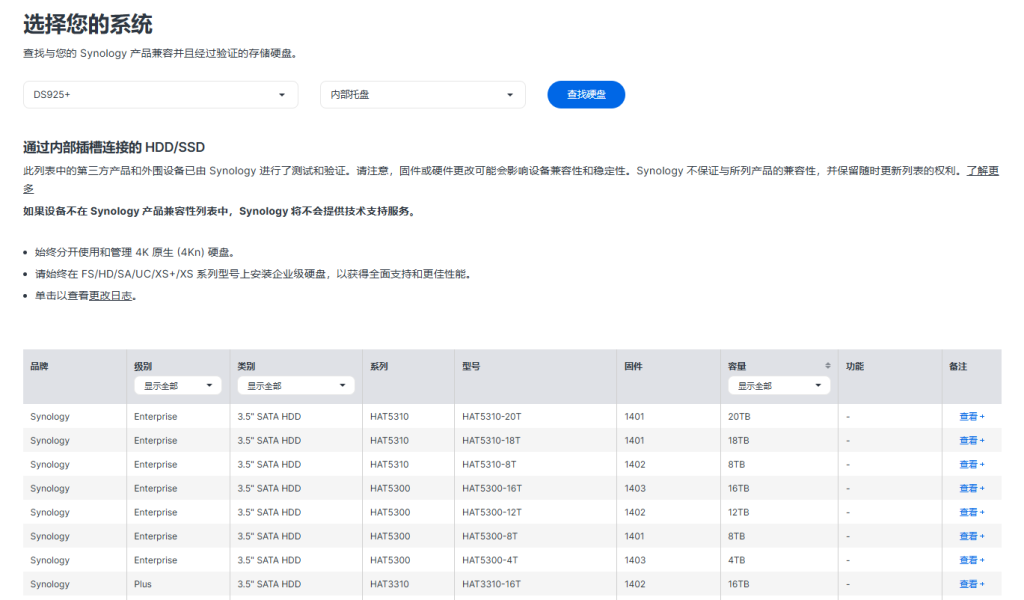
Task: View notes for HAT5310-18T row
Action: pos(971,441)
